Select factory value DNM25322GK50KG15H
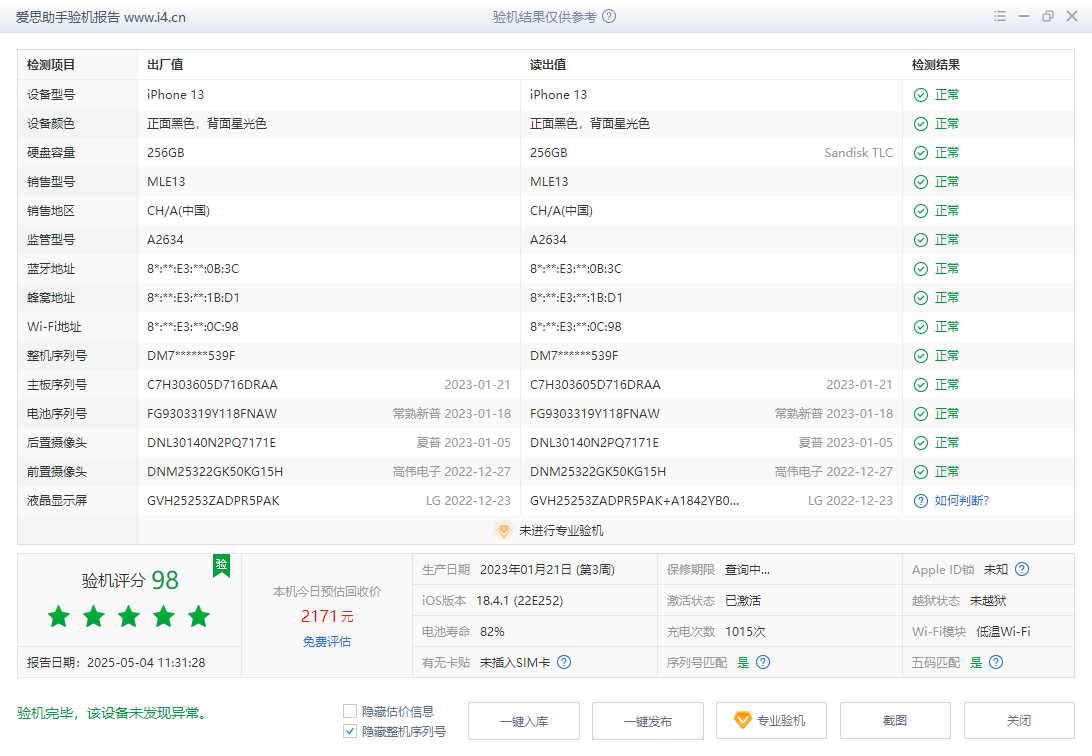 tap(215, 472)
